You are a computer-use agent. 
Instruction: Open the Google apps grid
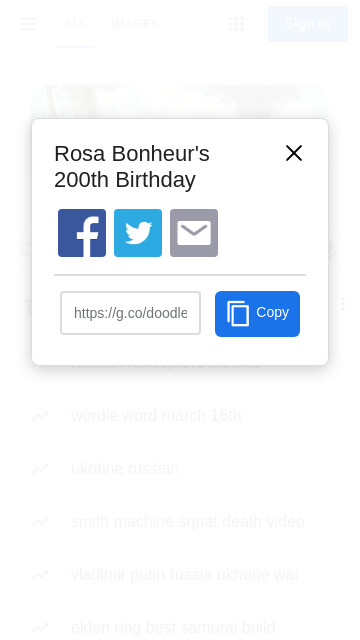tap(236, 24)
